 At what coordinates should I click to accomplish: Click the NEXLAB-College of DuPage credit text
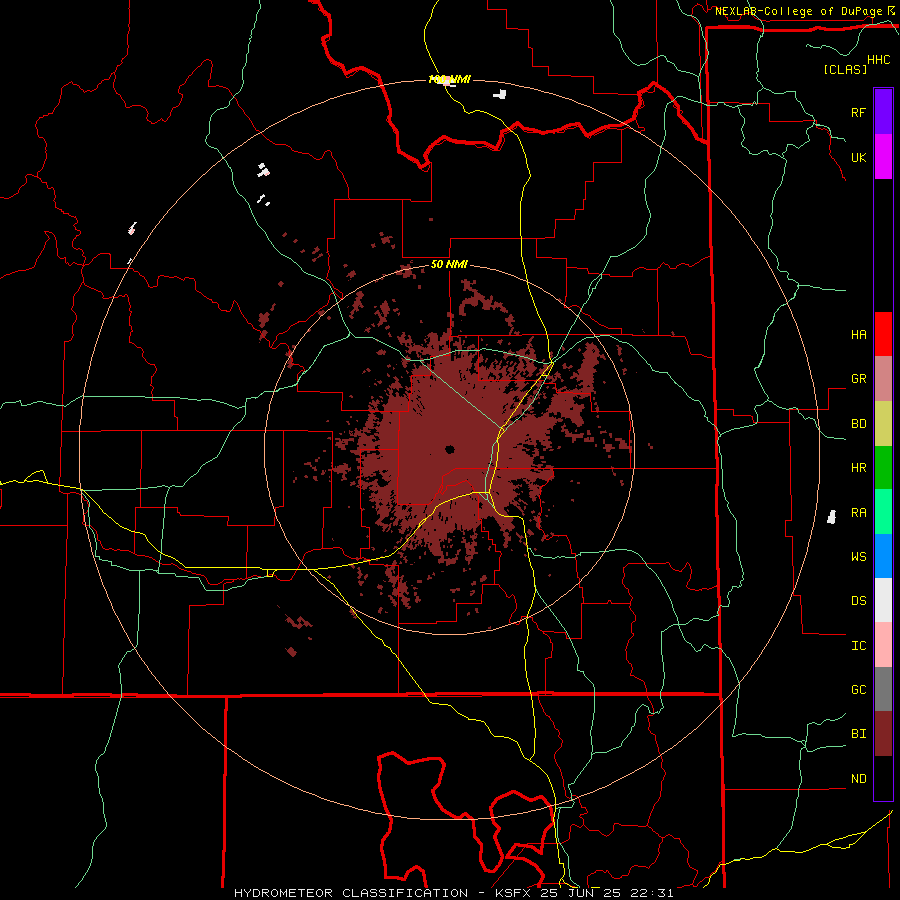798,11
